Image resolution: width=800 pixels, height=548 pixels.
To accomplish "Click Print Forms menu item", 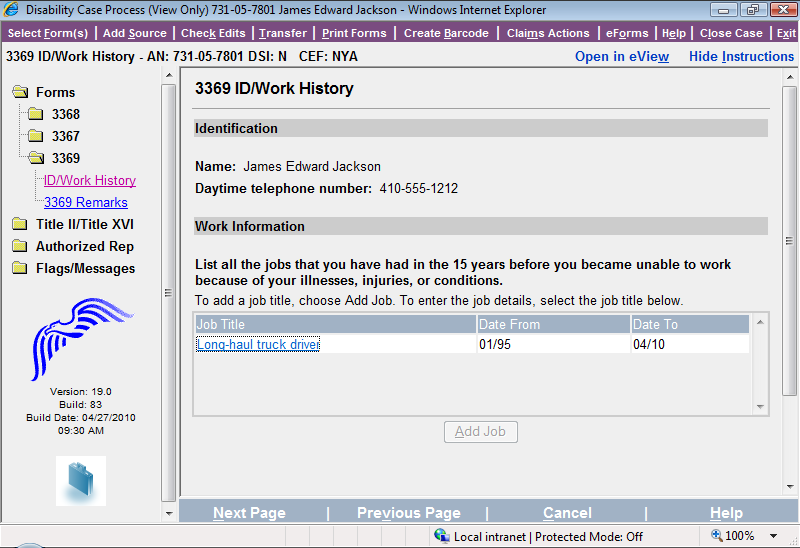I will pos(354,33).
